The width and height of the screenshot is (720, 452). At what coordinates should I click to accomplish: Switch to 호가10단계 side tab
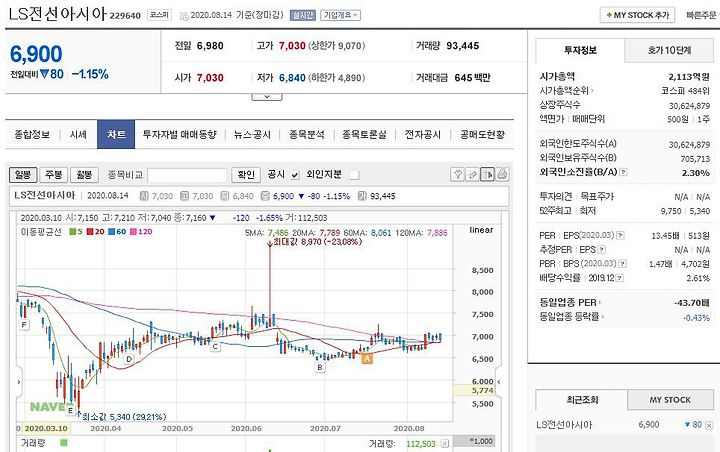pyautogui.click(x=669, y=51)
